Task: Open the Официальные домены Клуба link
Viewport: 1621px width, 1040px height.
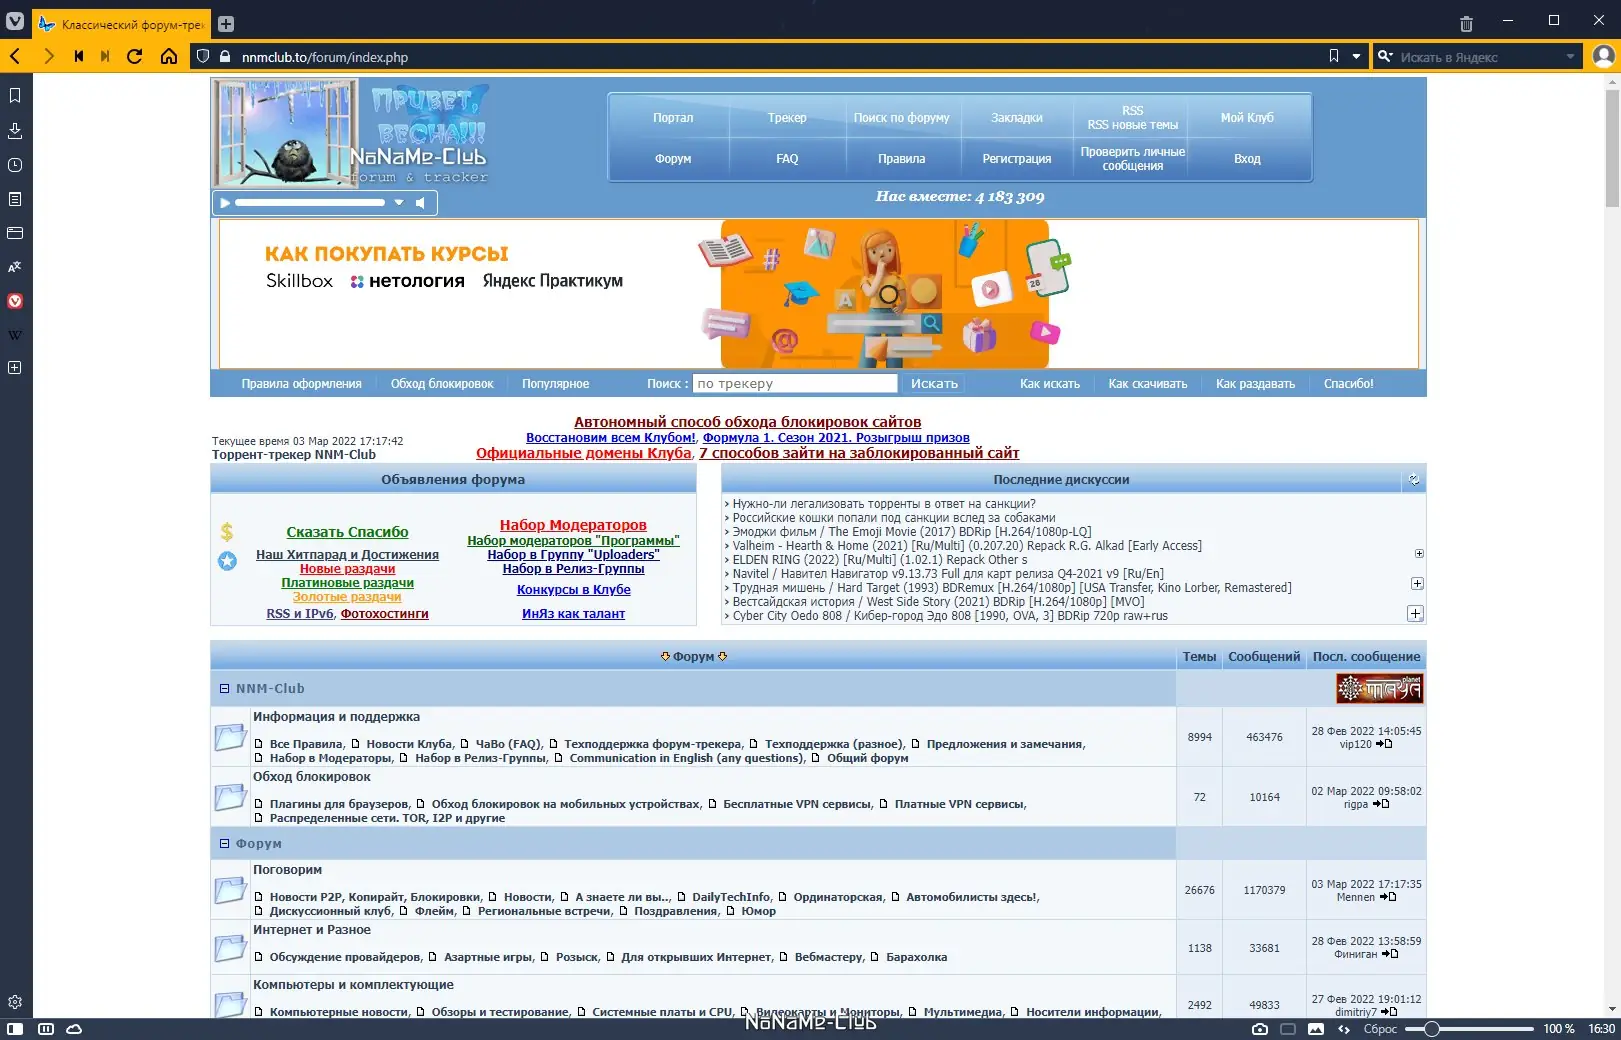Action: 583,453
